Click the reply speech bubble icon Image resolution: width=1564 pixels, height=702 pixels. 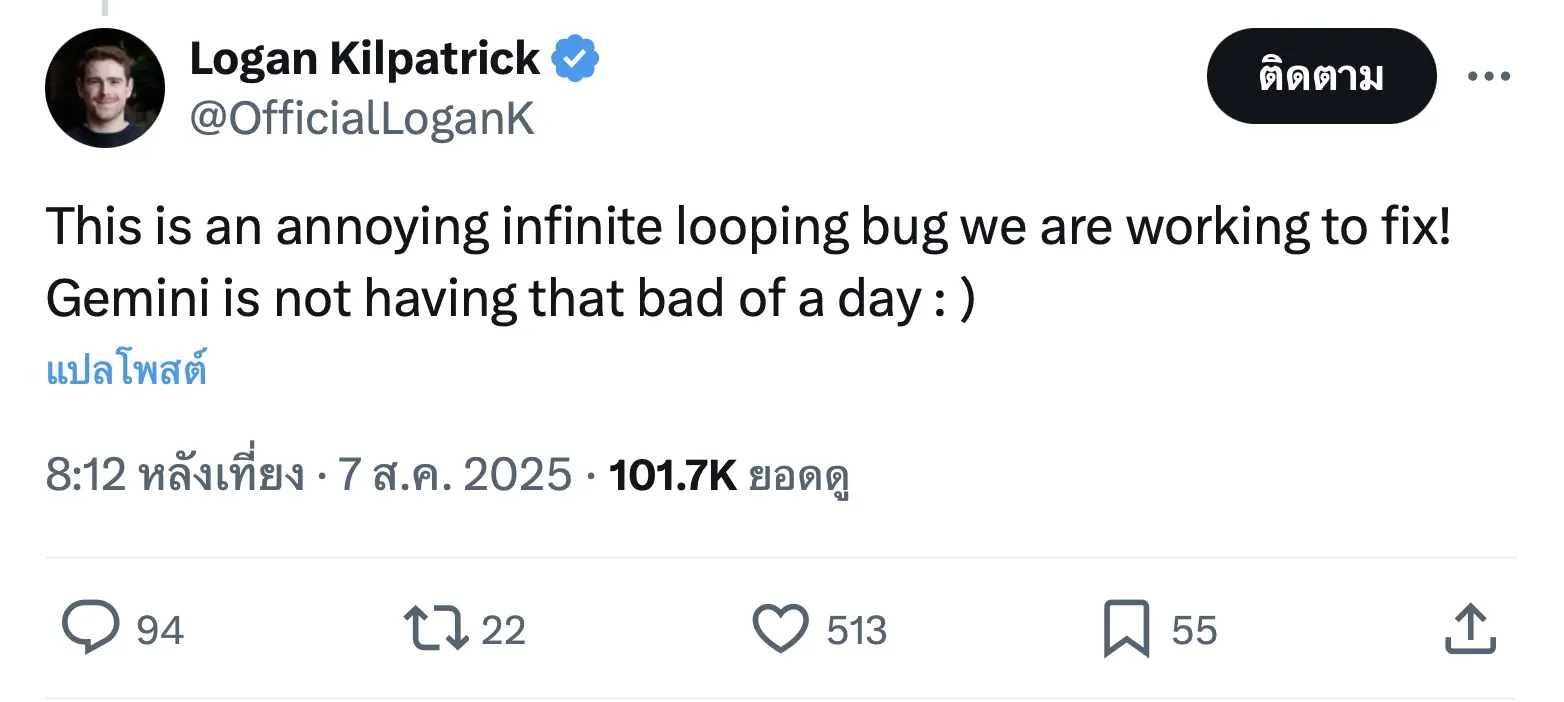click(x=91, y=630)
